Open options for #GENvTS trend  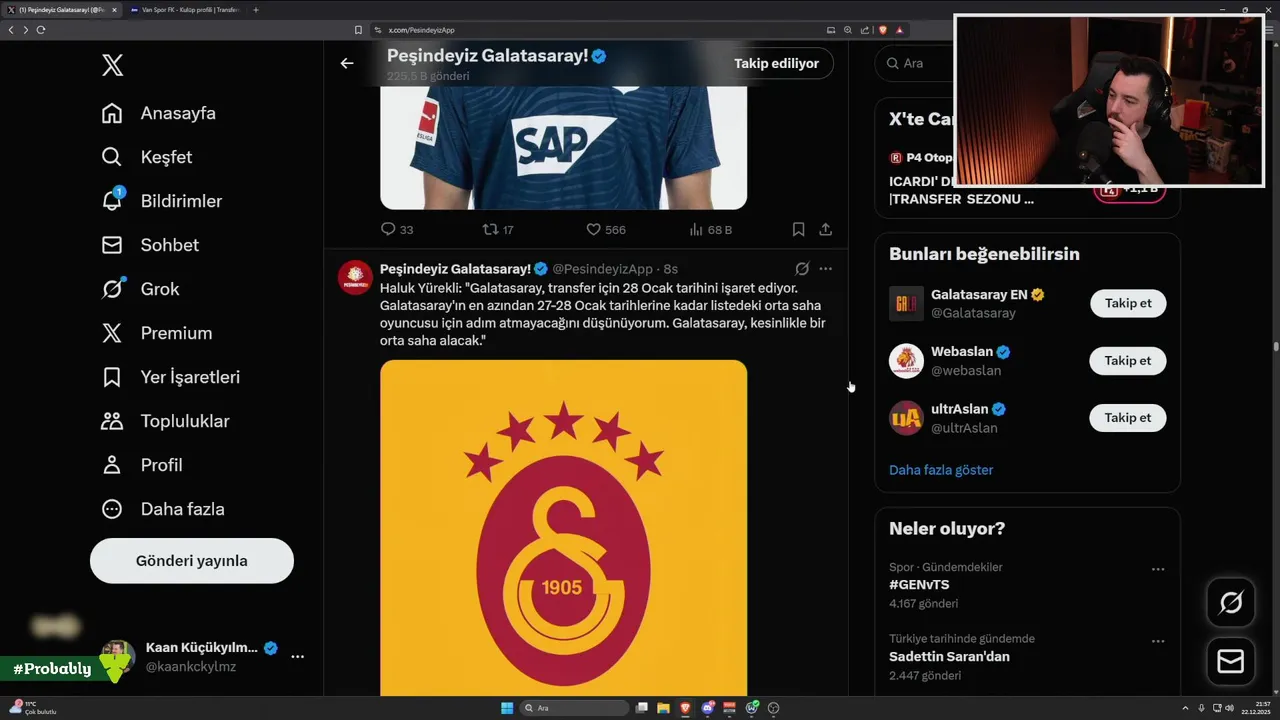click(x=1157, y=569)
